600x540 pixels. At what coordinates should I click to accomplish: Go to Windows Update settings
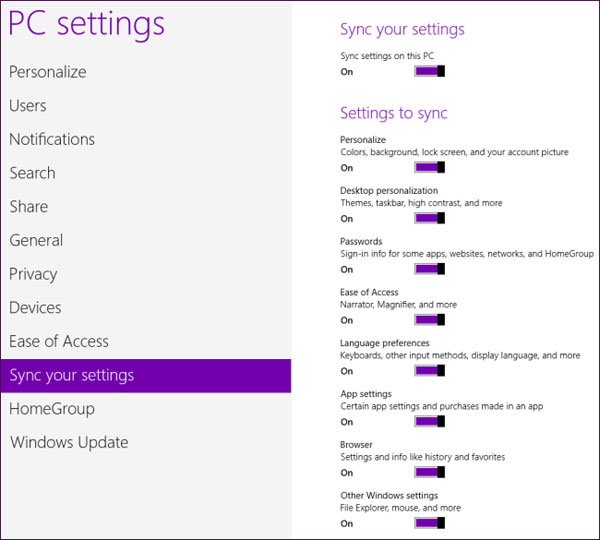tap(69, 443)
